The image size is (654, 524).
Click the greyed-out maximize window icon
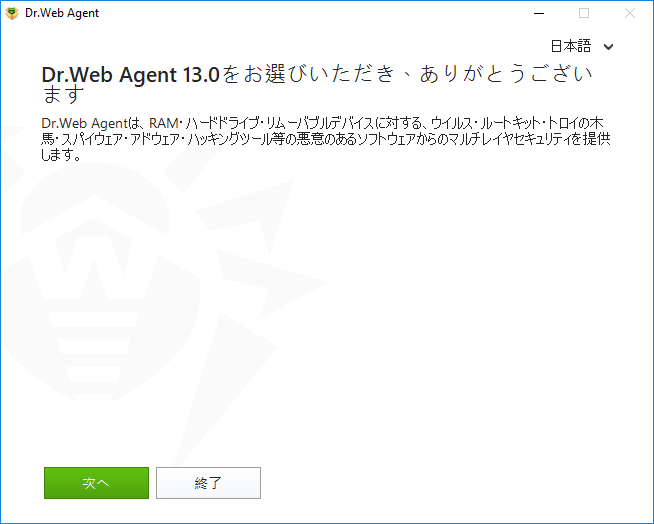tap(584, 13)
